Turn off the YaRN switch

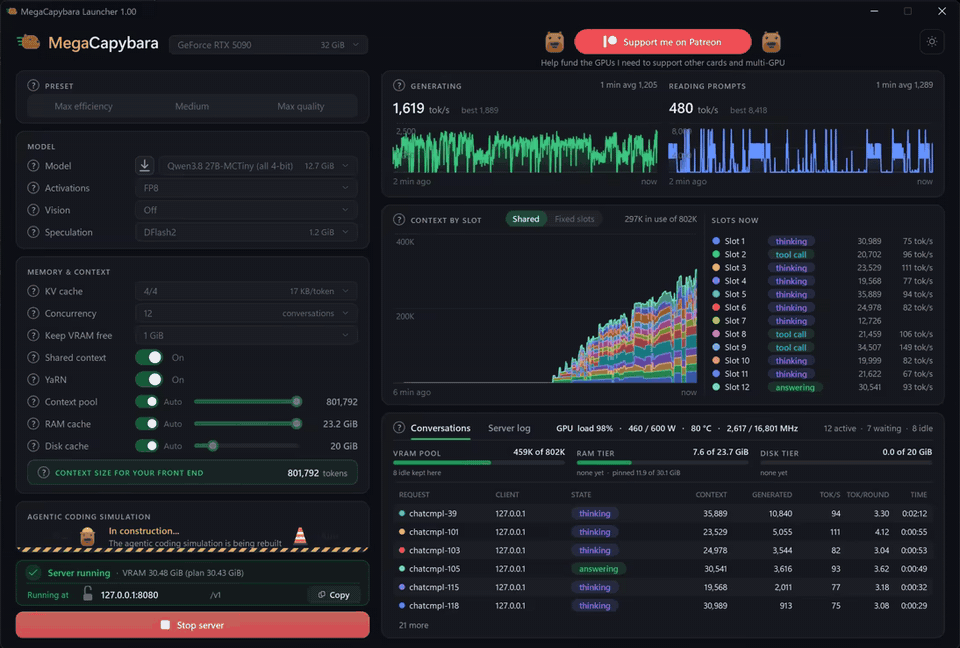click(149, 379)
